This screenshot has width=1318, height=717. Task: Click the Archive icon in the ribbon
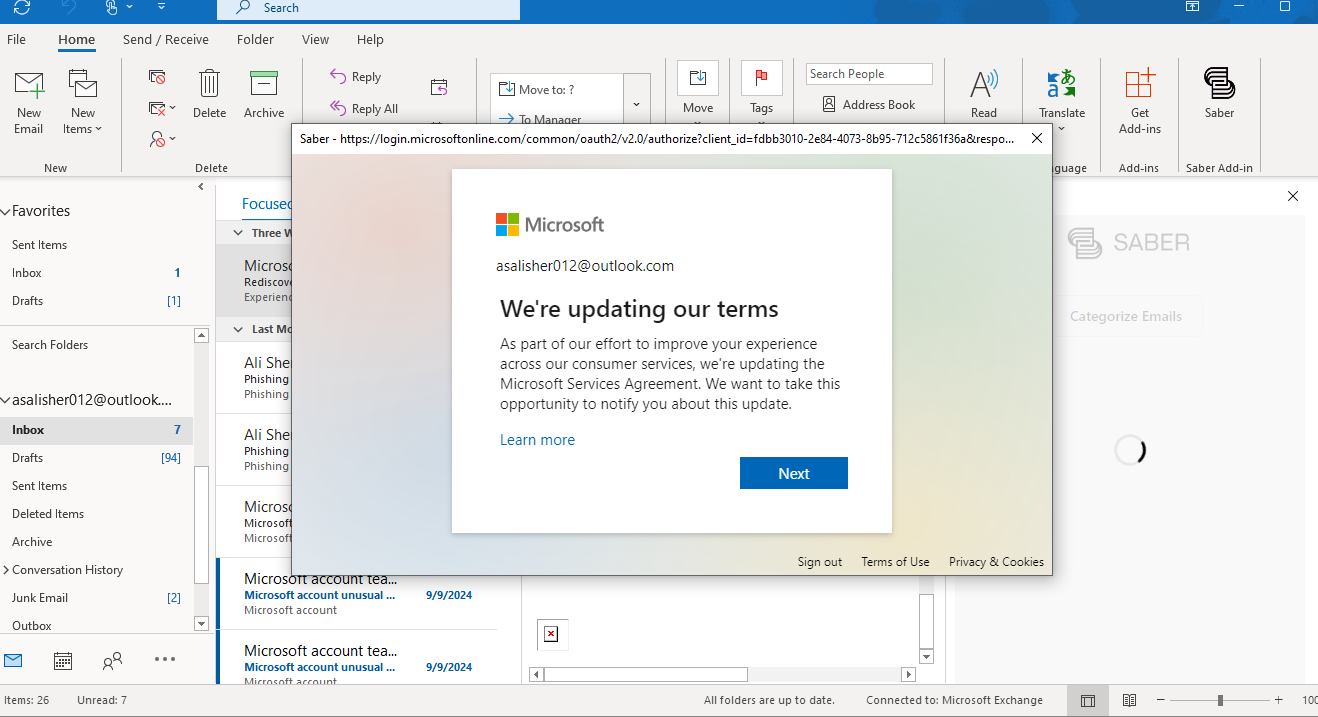pyautogui.click(x=264, y=84)
